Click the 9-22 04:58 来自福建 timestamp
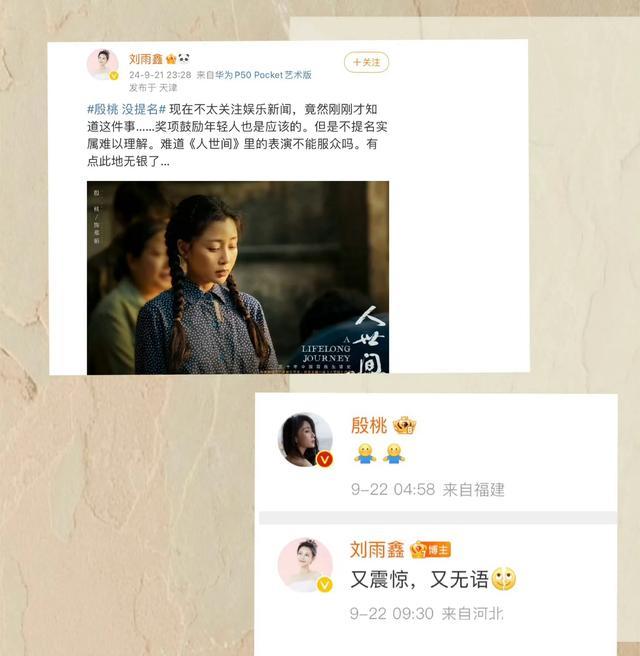This screenshot has height=656, width=640. pyautogui.click(x=428, y=489)
